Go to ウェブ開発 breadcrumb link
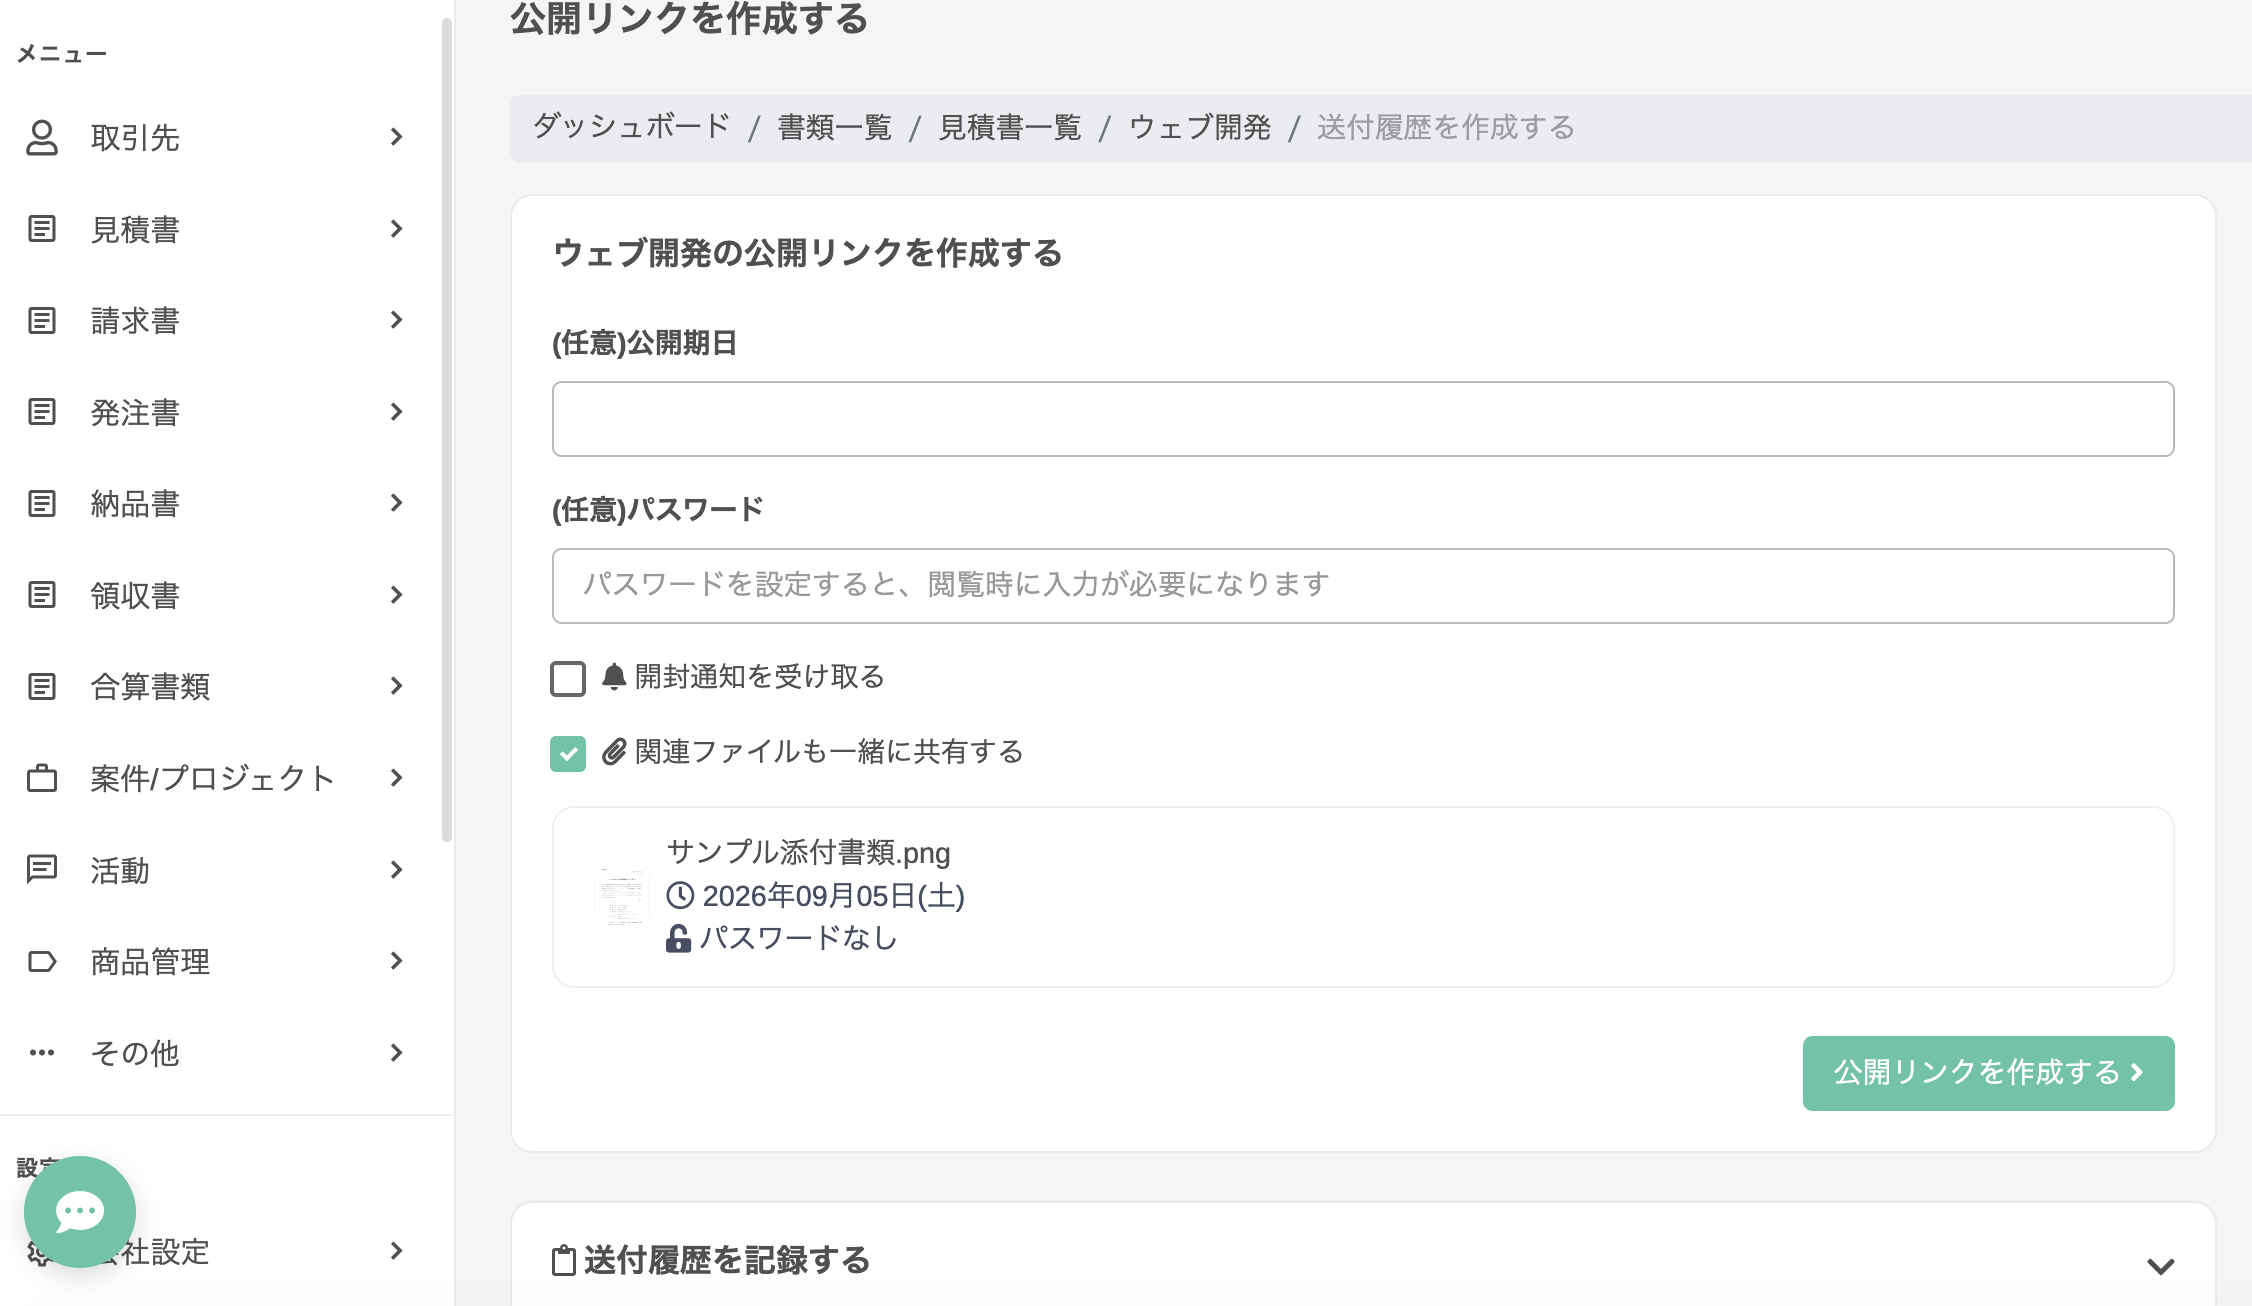Image resolution: width=2252 pixels, height=1306 pixels. [x=1200, y=127]
